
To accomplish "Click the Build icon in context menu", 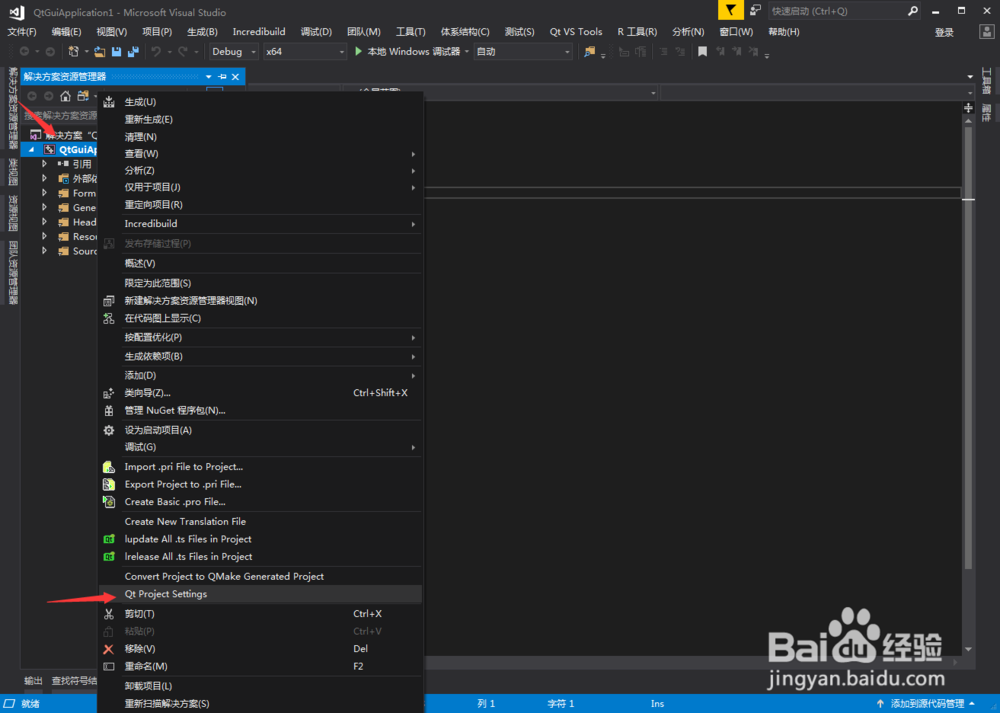I will (109, 102).
